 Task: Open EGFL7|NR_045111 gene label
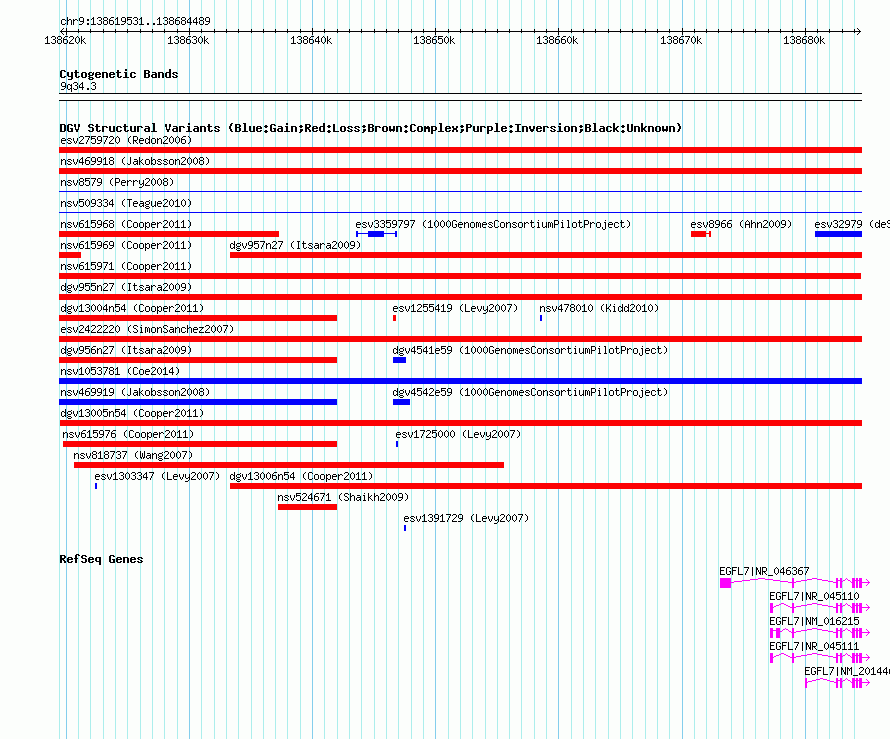coord(814,646)
